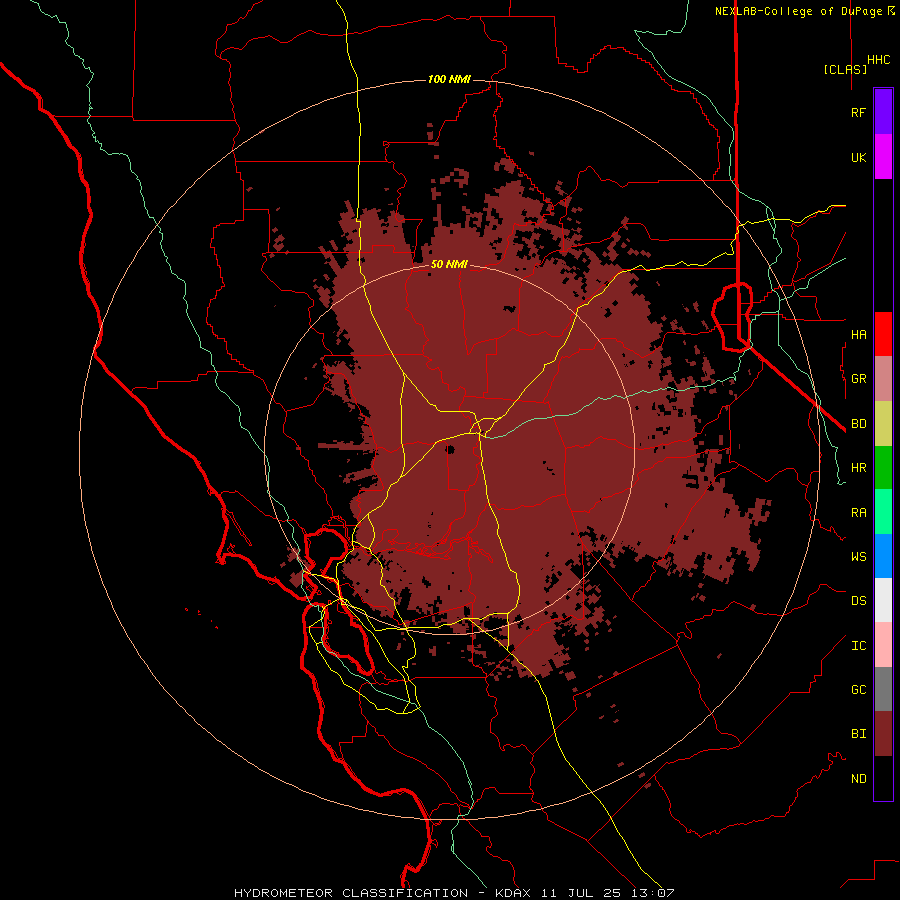This screenshot has height=900, width=900.
Task: Click the HA red legend swatch
Action: point(883,334)
